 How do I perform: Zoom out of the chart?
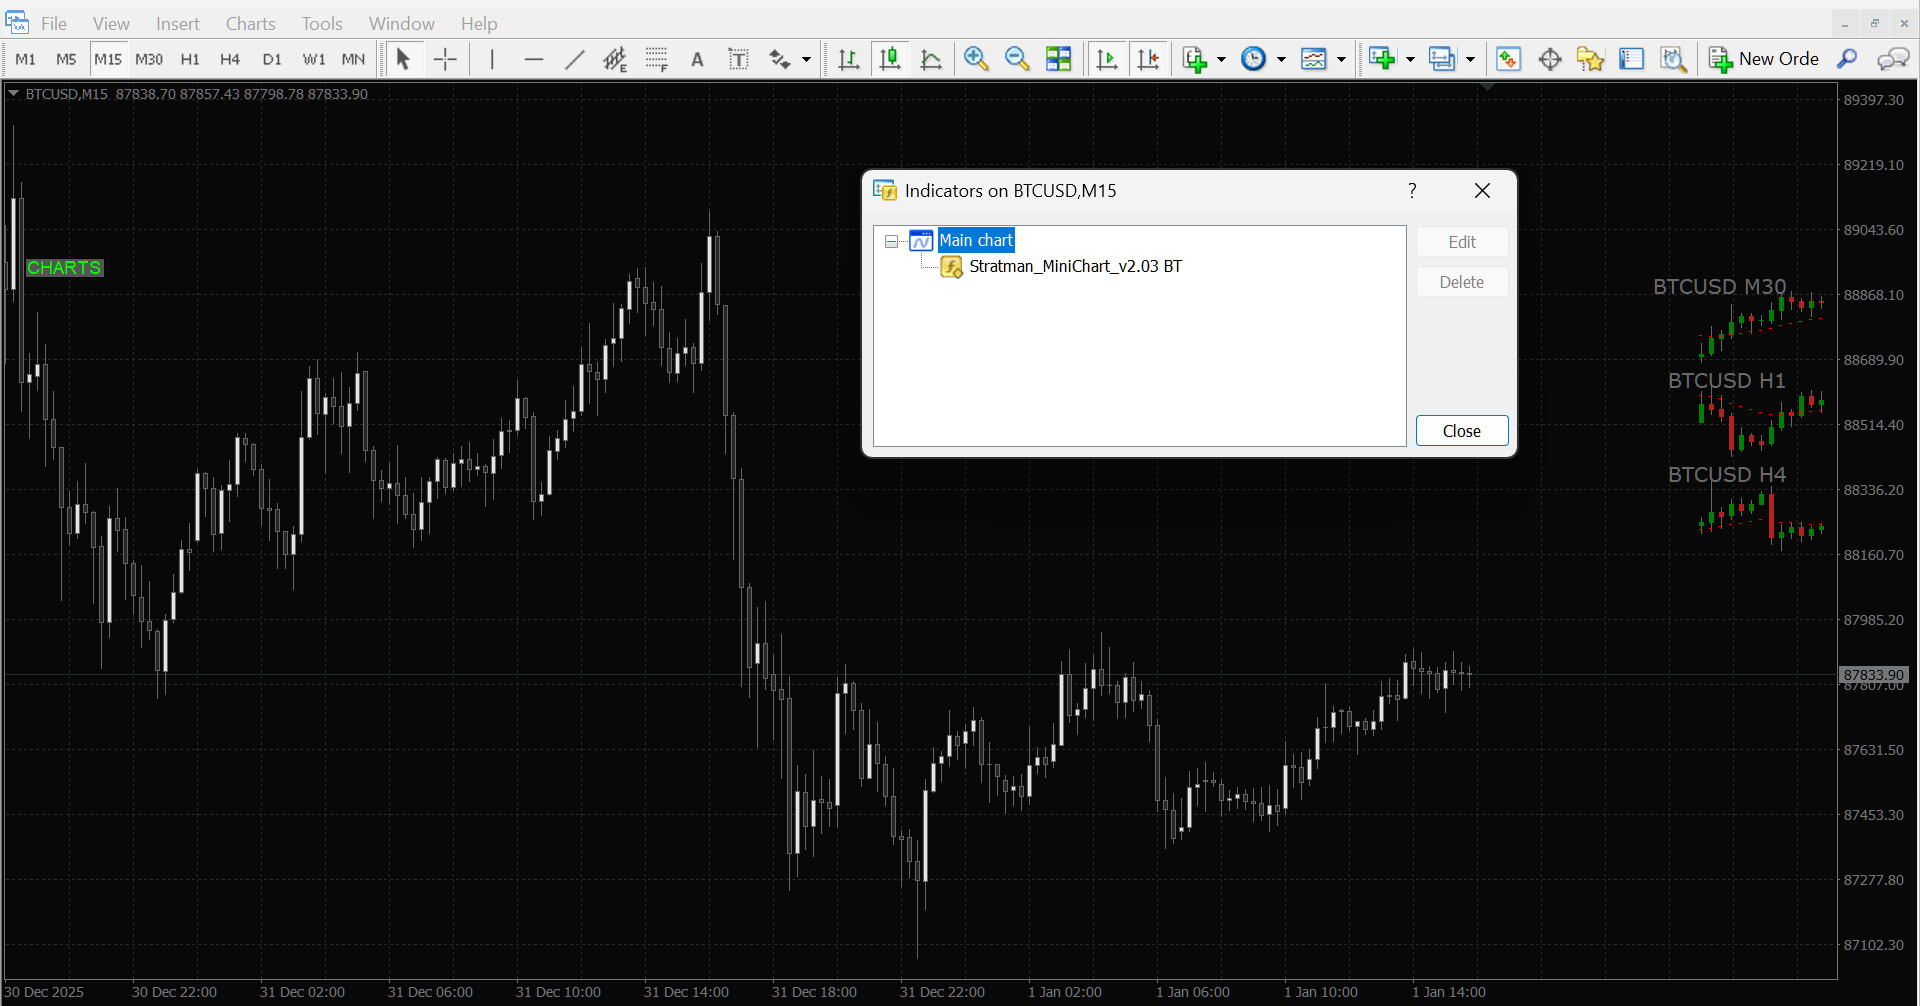click(x=1017, y=59)
